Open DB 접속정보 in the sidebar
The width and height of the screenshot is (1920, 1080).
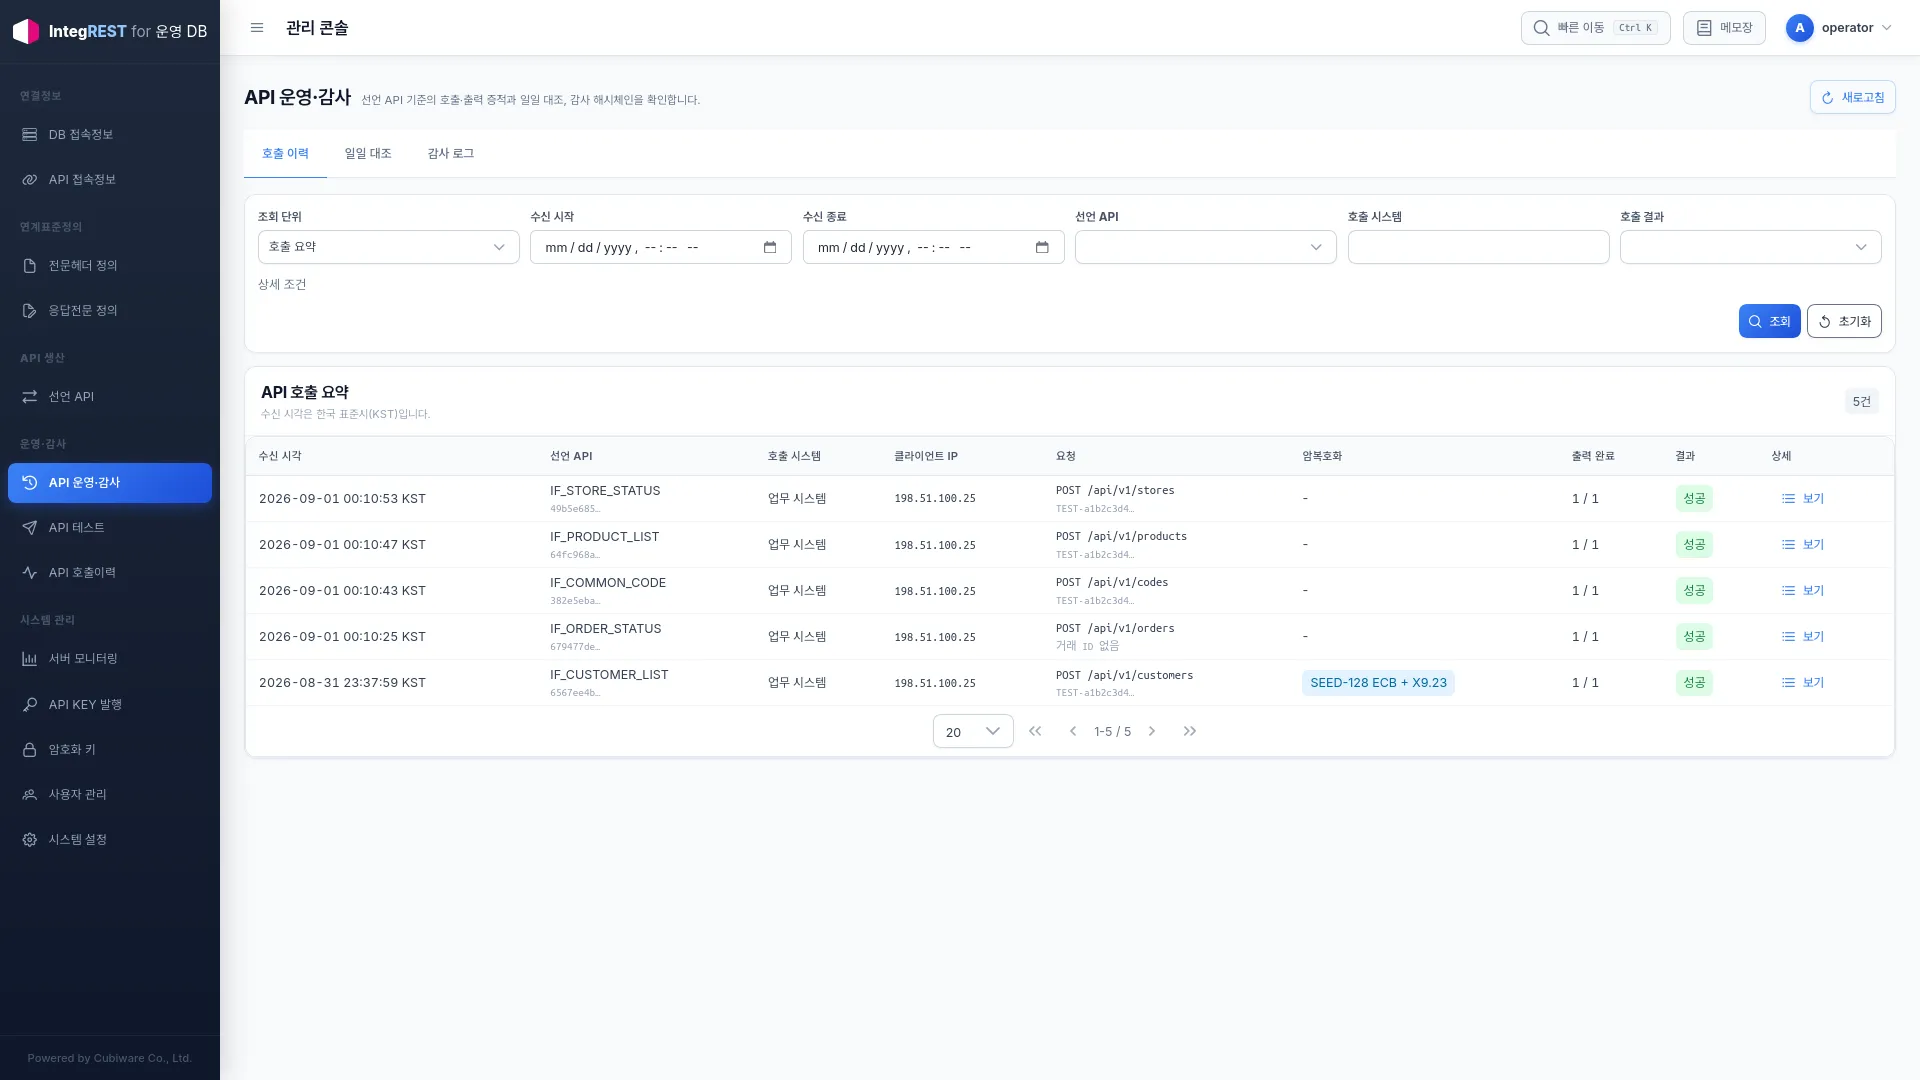point(110,134)
